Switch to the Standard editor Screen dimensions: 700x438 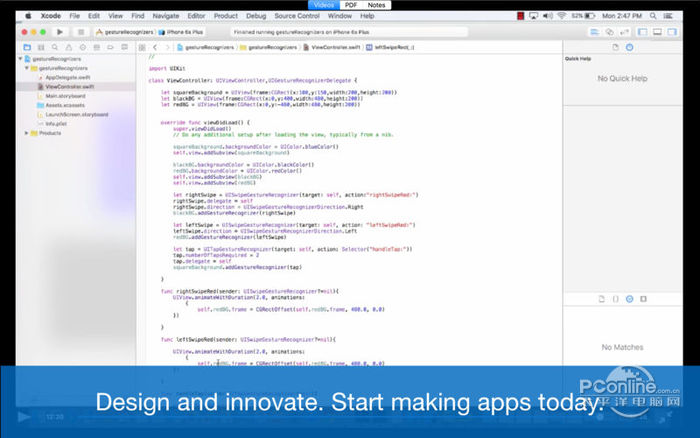595,32
